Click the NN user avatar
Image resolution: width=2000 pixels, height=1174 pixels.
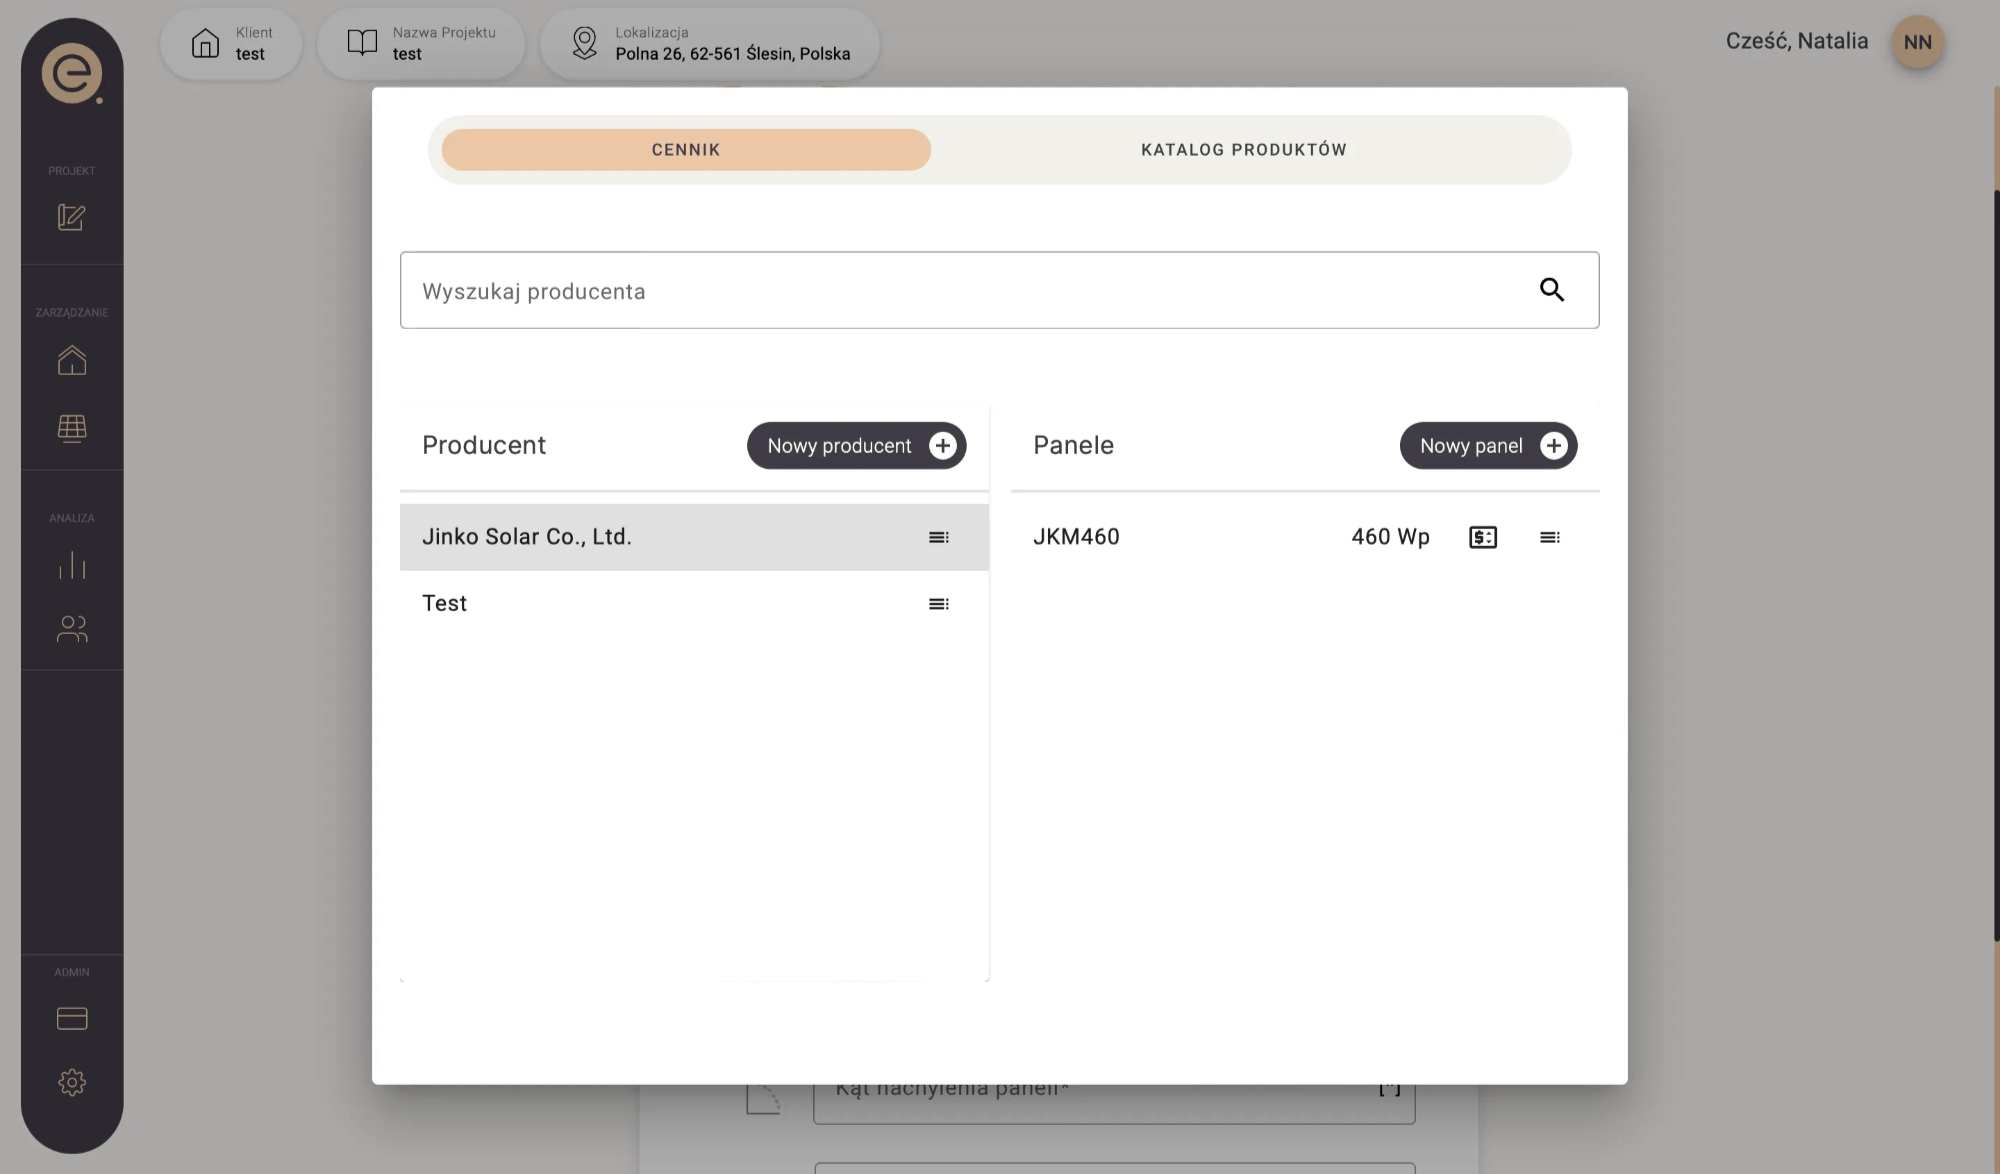point(1917,43)
